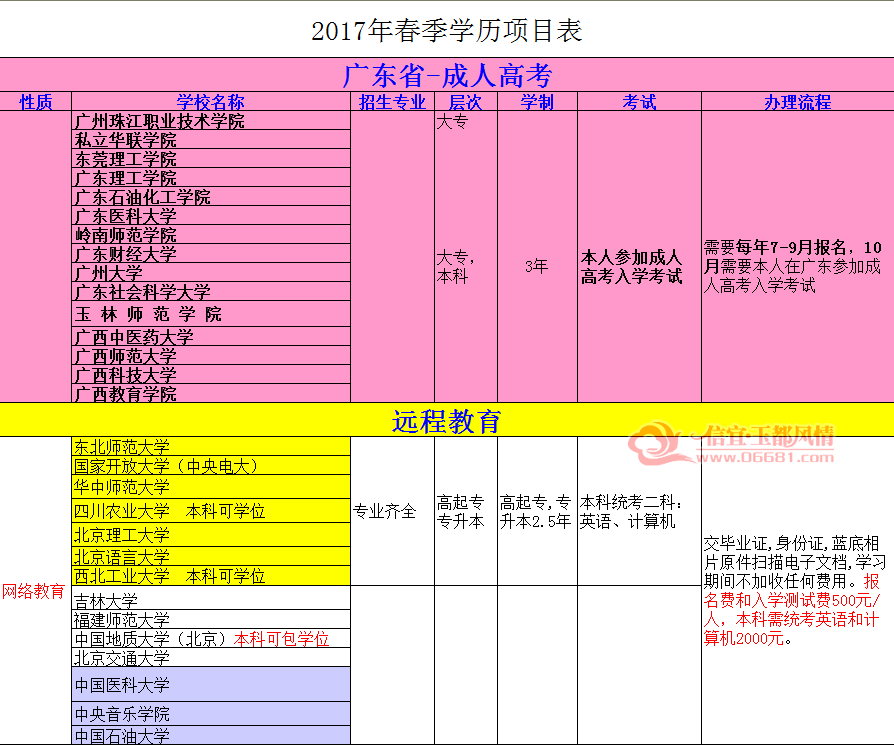Click the "国家开放大学（中央电大）" cell
This screenshot has height=745, width=894.
(211, 466)
